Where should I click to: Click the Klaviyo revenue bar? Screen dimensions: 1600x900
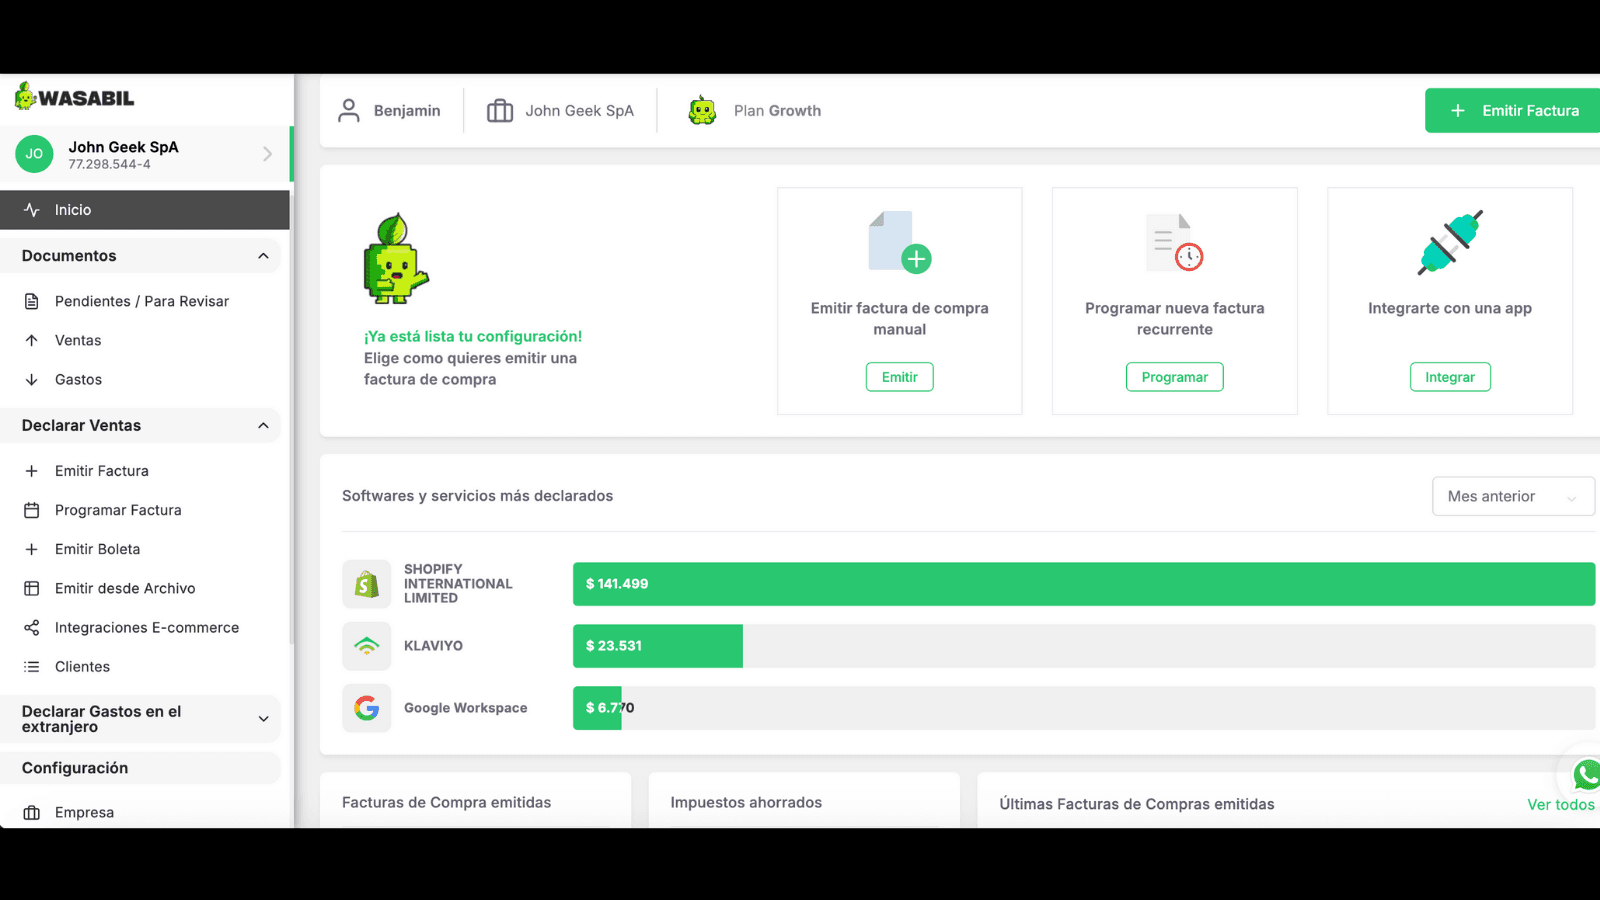[x=657, y=646]
